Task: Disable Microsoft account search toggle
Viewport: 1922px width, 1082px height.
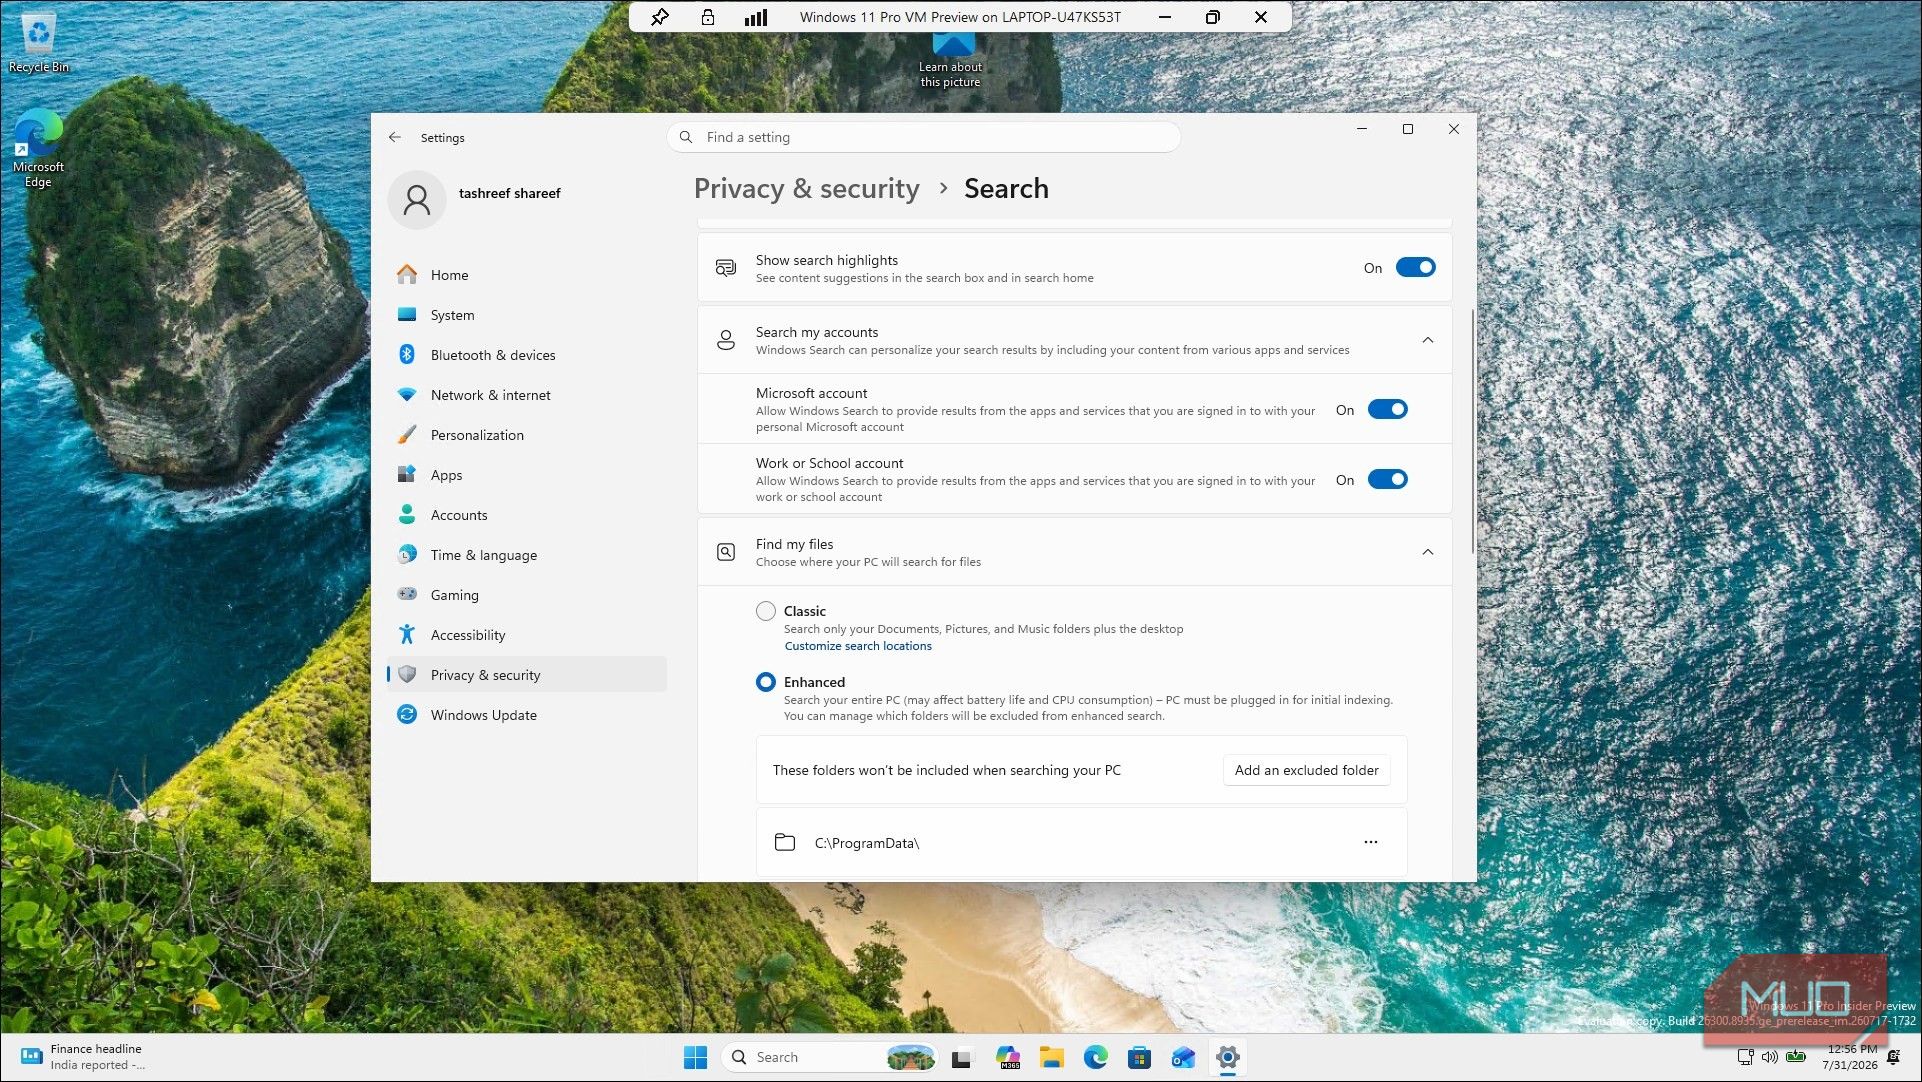Action: (1388, 410)
